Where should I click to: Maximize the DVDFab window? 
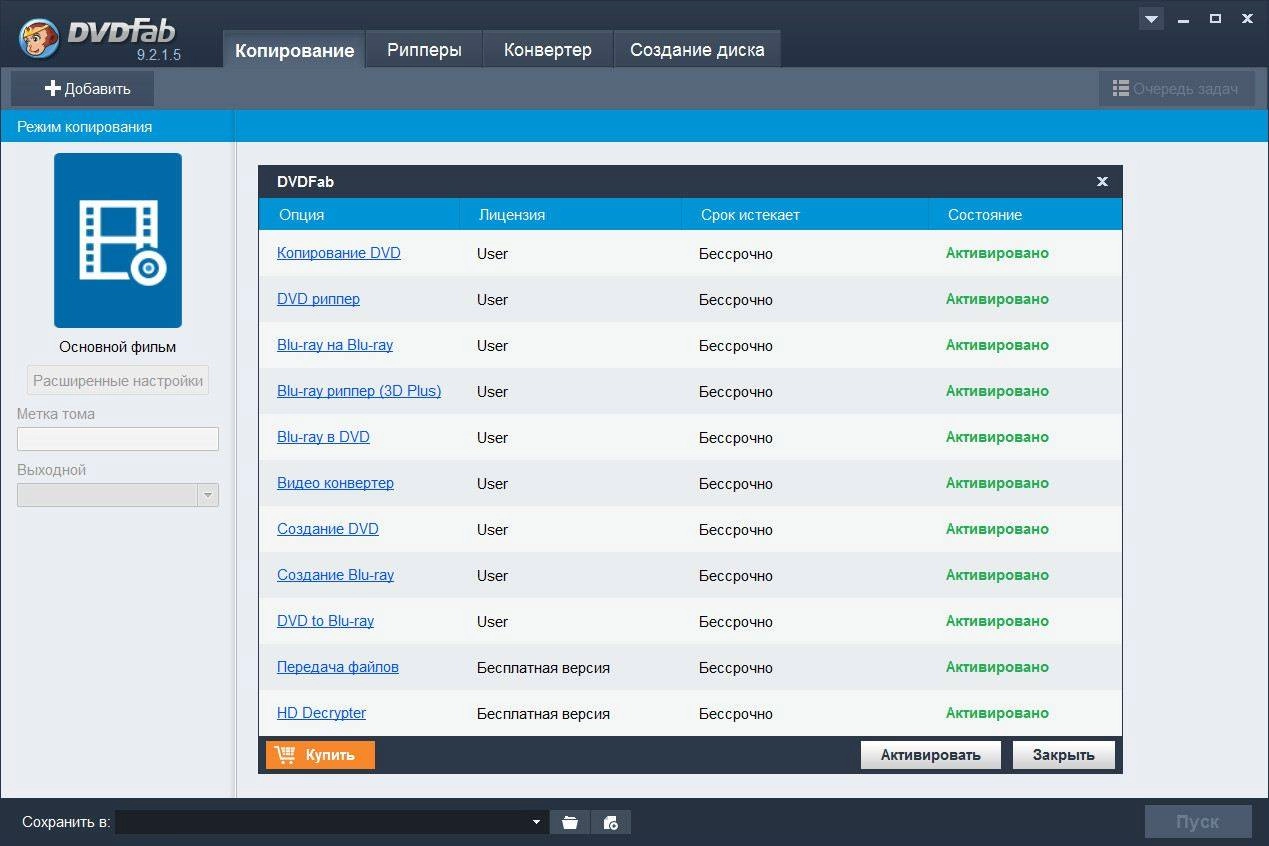(1215, 18)
